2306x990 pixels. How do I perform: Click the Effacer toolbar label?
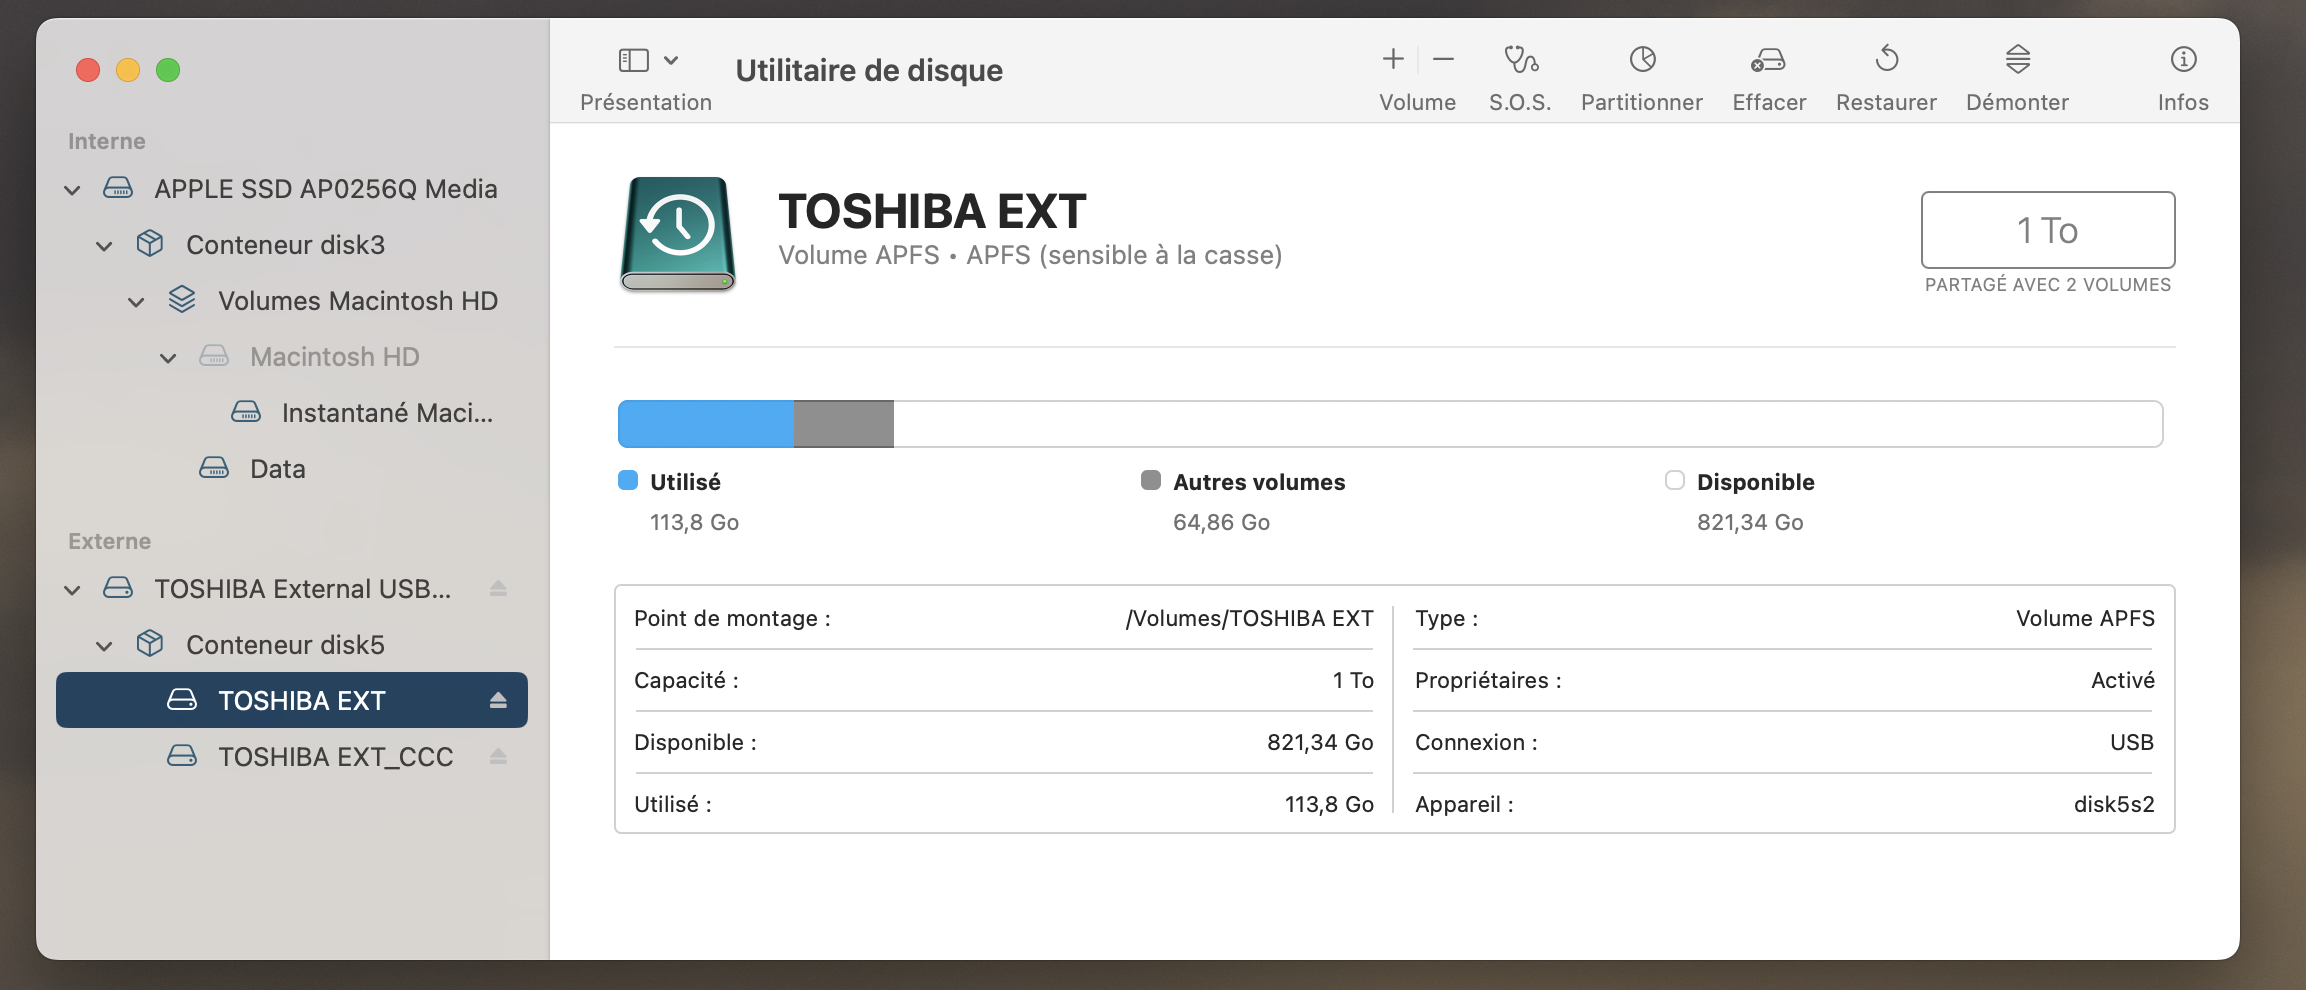coord(1769,102)
